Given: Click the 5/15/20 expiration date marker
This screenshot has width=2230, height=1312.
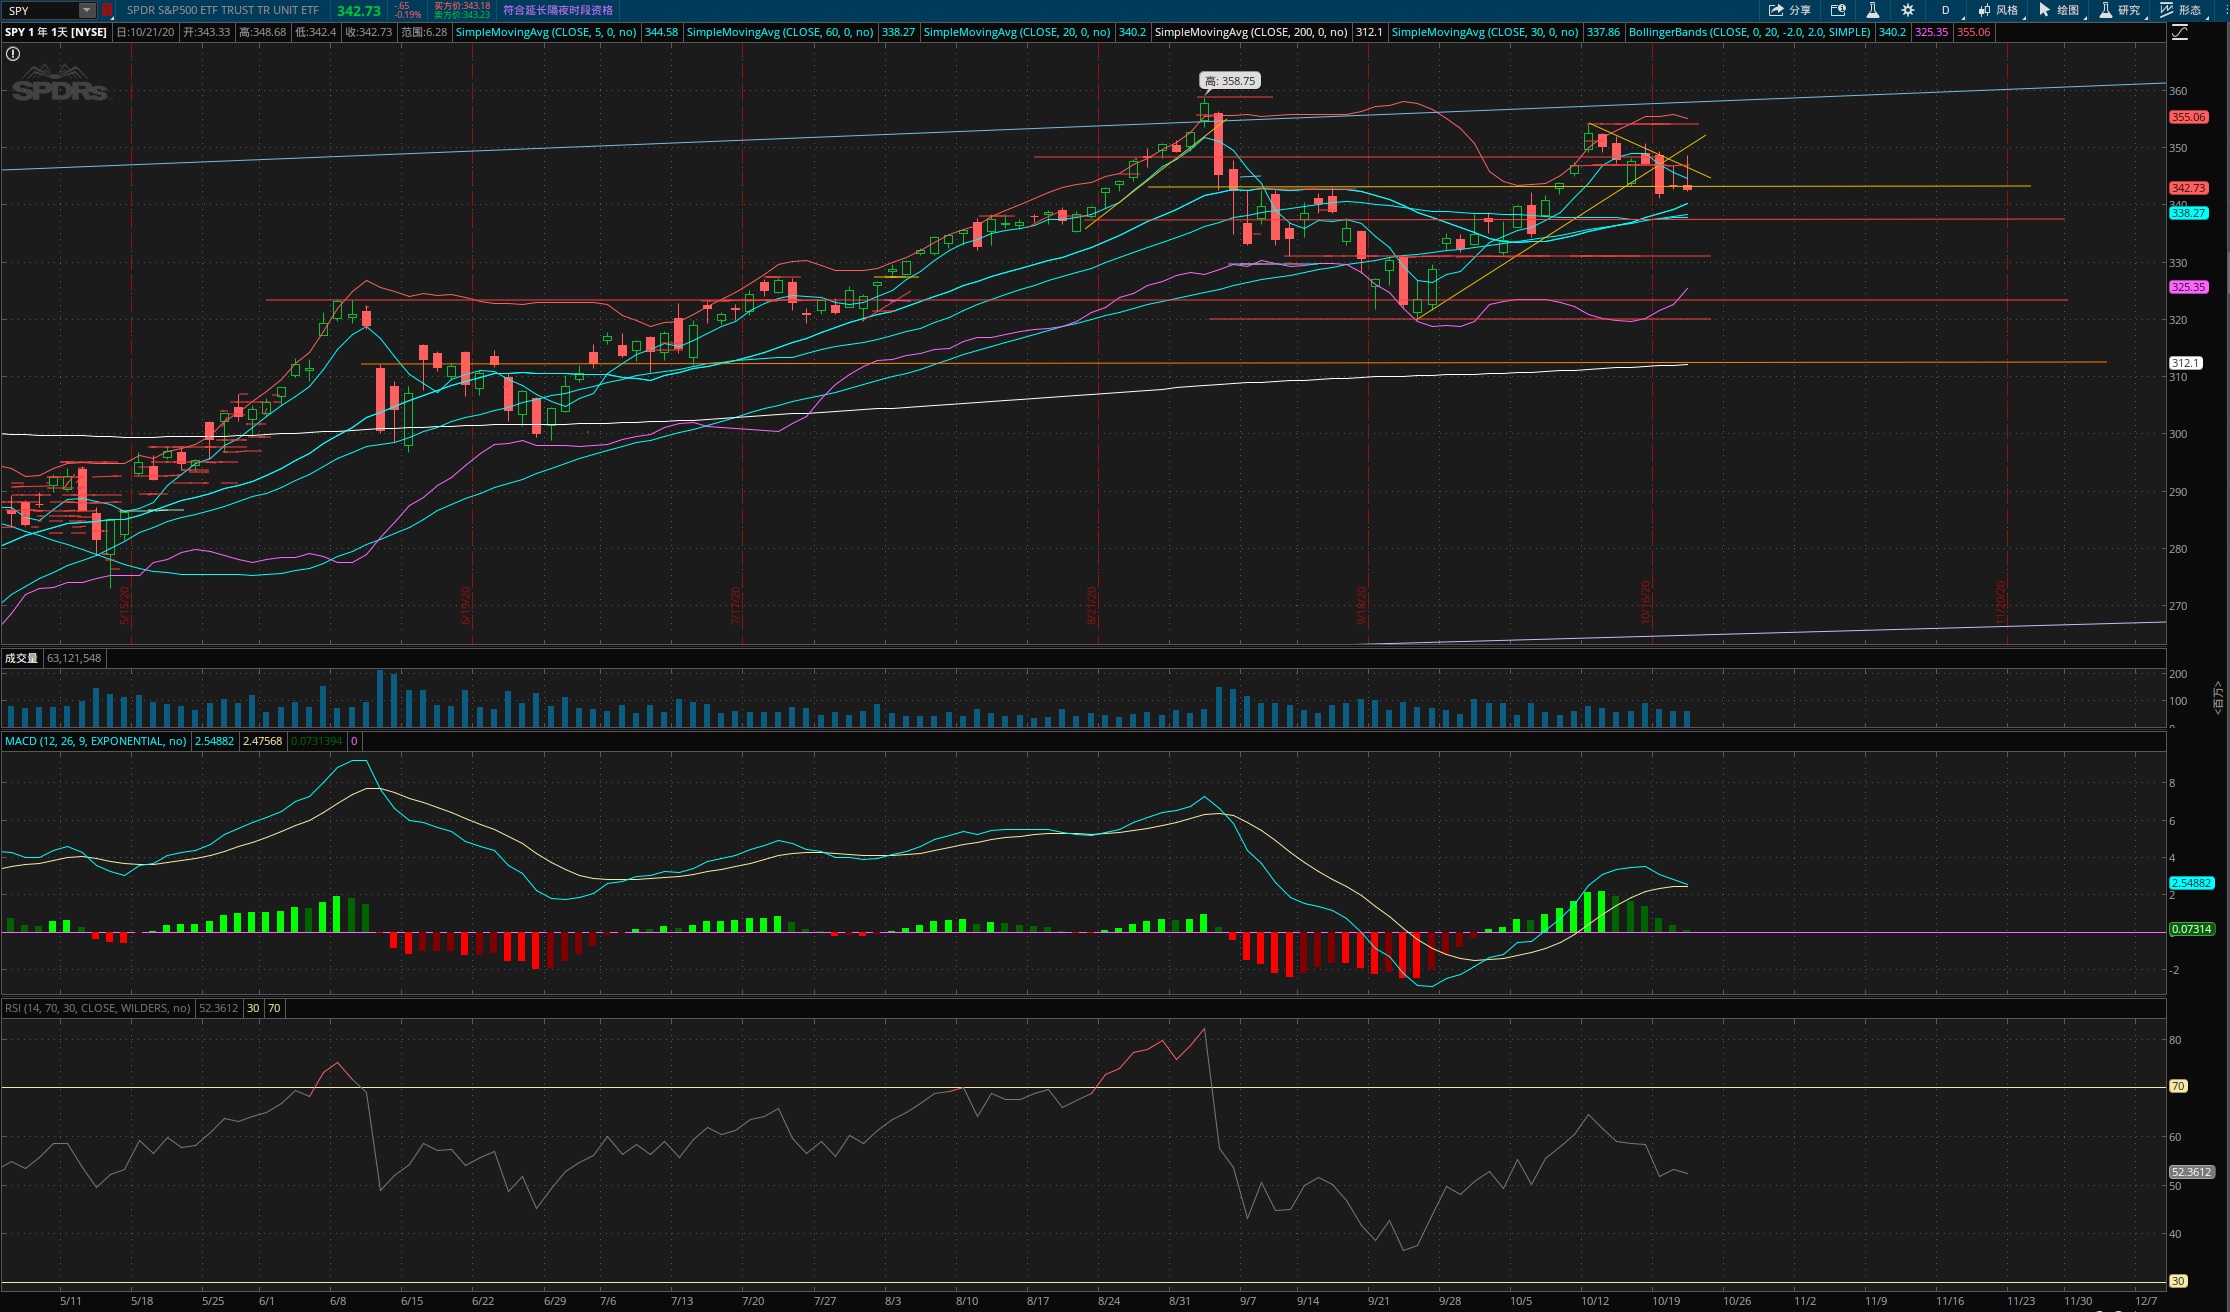Looking at the screenshot, I should (125, 606).
